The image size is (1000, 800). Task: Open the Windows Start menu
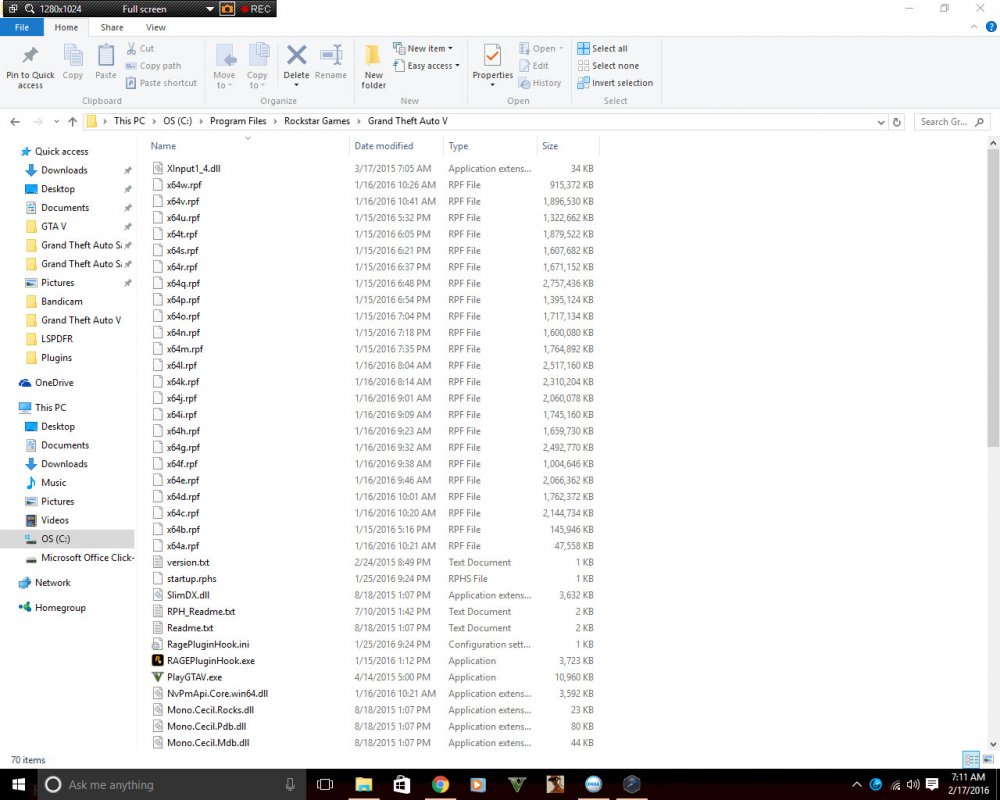coord(18,785)
